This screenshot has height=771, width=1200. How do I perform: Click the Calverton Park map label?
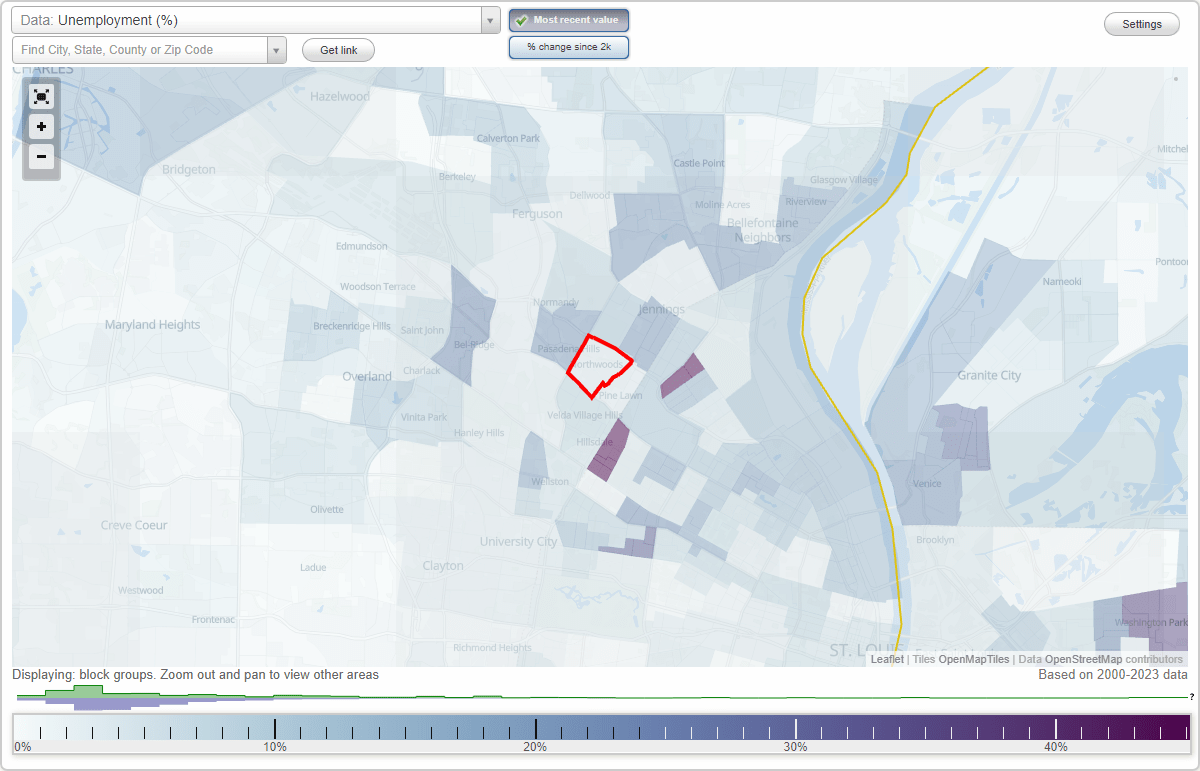tap(508, 139)
